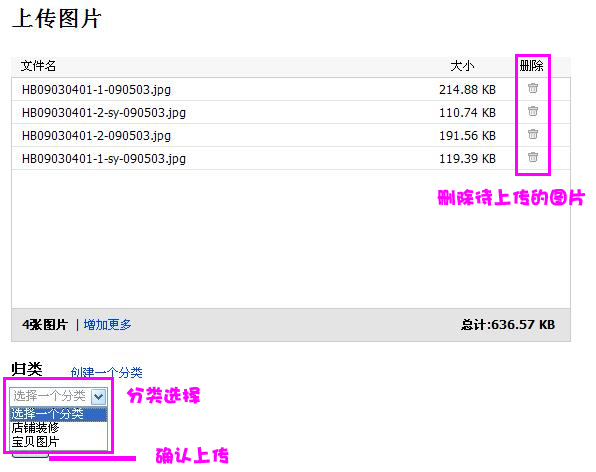Delete HB09030401-1-090503.jpg using its trash icon
Viewport: 596px width, 472px height.
coord(533,88)
